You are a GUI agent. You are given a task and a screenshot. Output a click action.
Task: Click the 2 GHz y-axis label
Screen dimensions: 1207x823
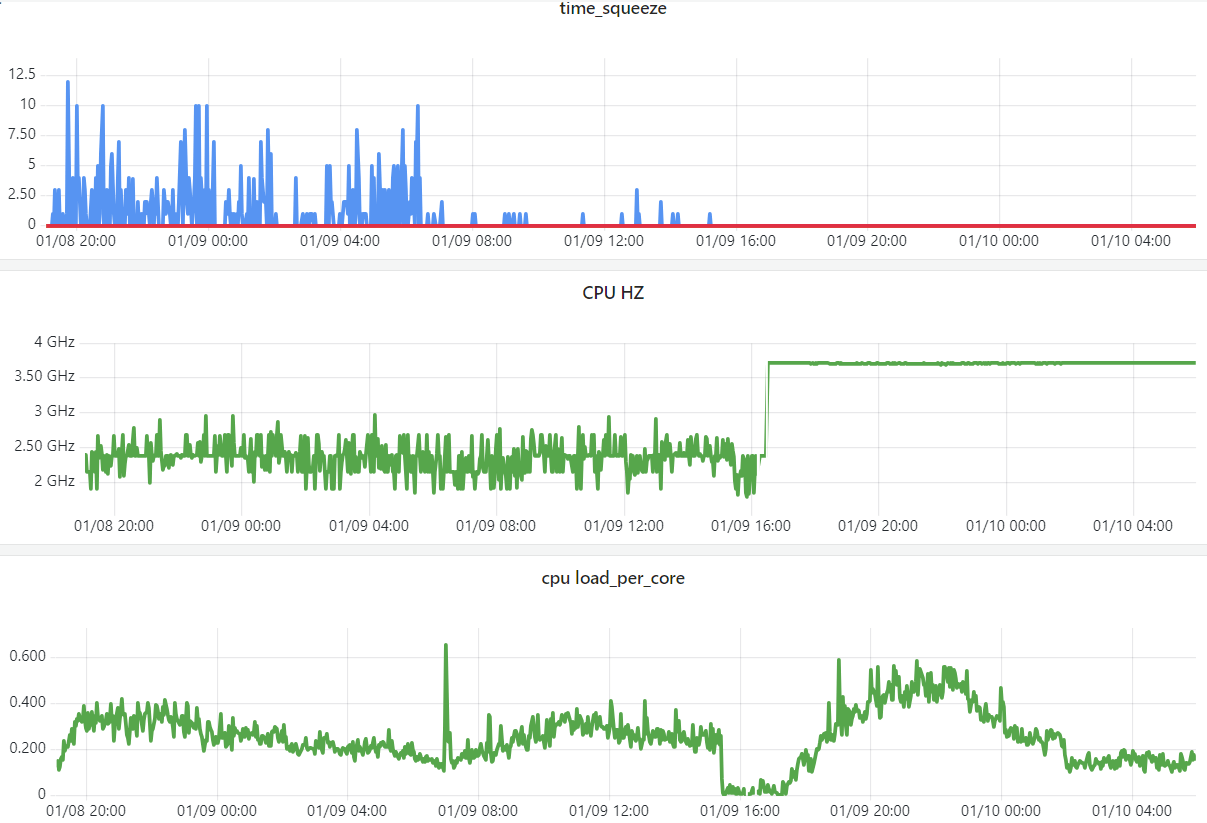point(55,480)
